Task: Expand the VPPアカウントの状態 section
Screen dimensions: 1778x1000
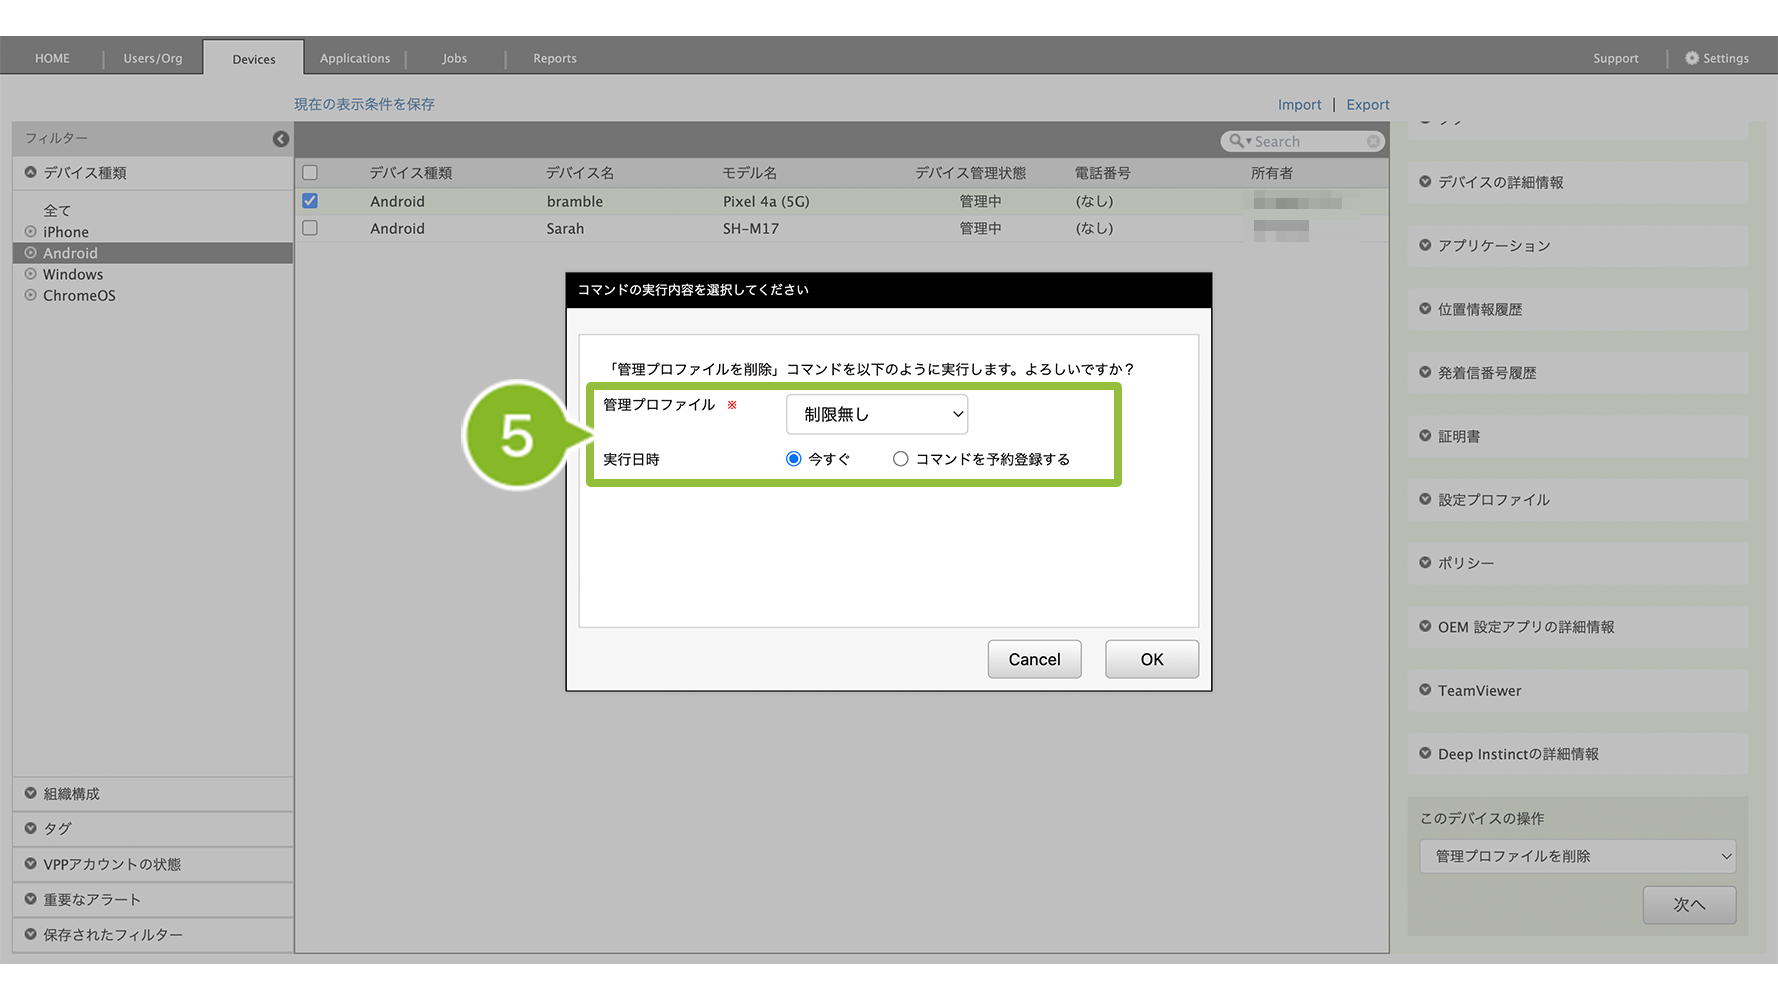Action: (x=153, y=864)
